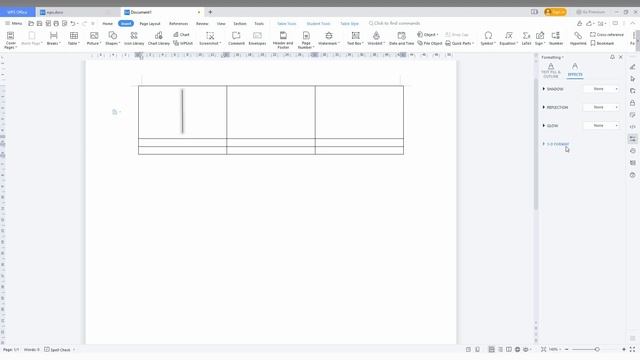
Task: Open the Table Style tab
Action: [x=349, y=24]
